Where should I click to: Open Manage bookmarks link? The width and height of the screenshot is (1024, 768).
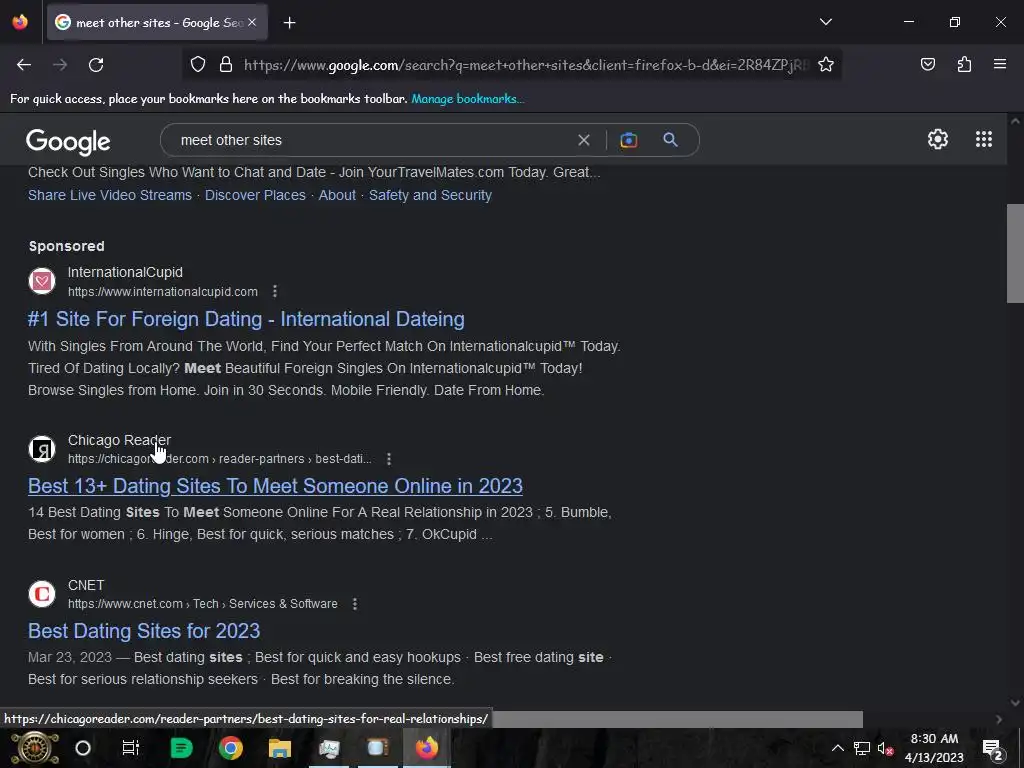pos(468,99)
